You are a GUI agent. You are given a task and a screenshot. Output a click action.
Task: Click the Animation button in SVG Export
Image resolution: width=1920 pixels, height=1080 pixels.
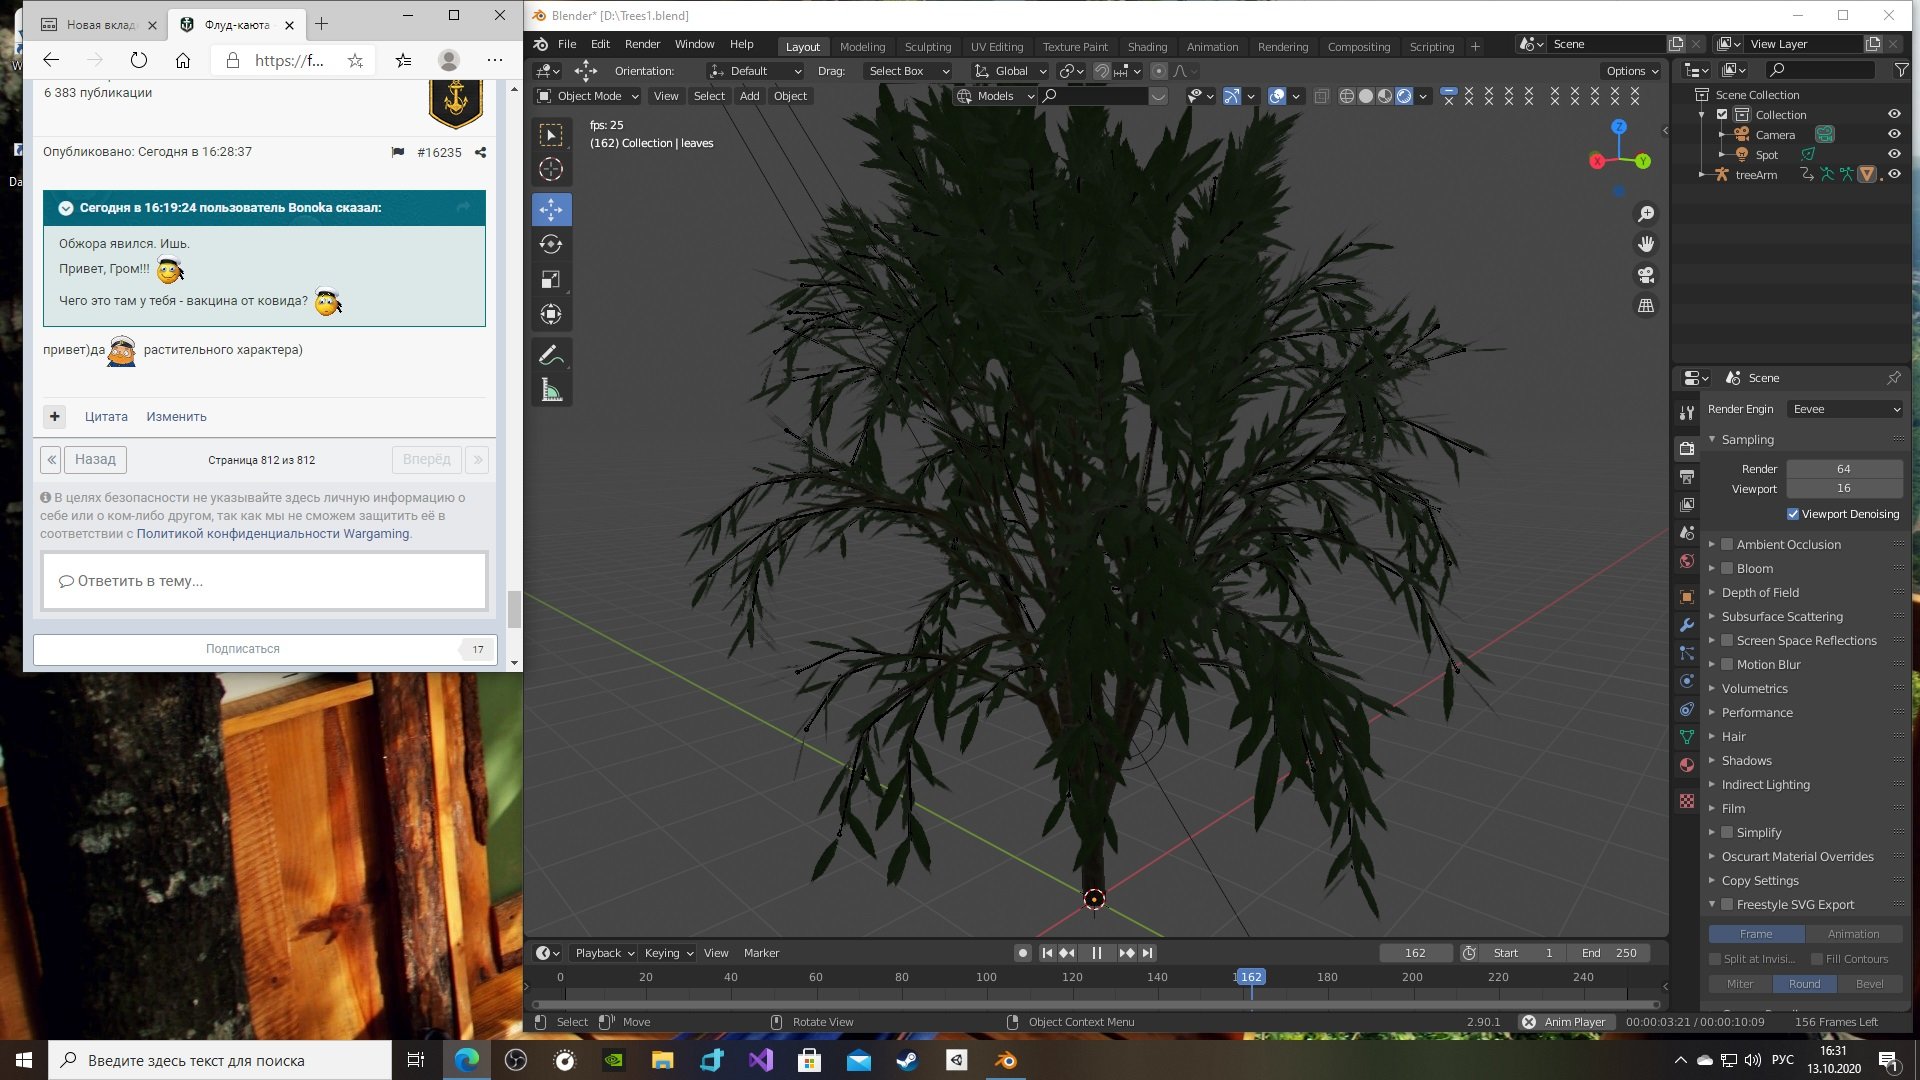point(1853,934)
